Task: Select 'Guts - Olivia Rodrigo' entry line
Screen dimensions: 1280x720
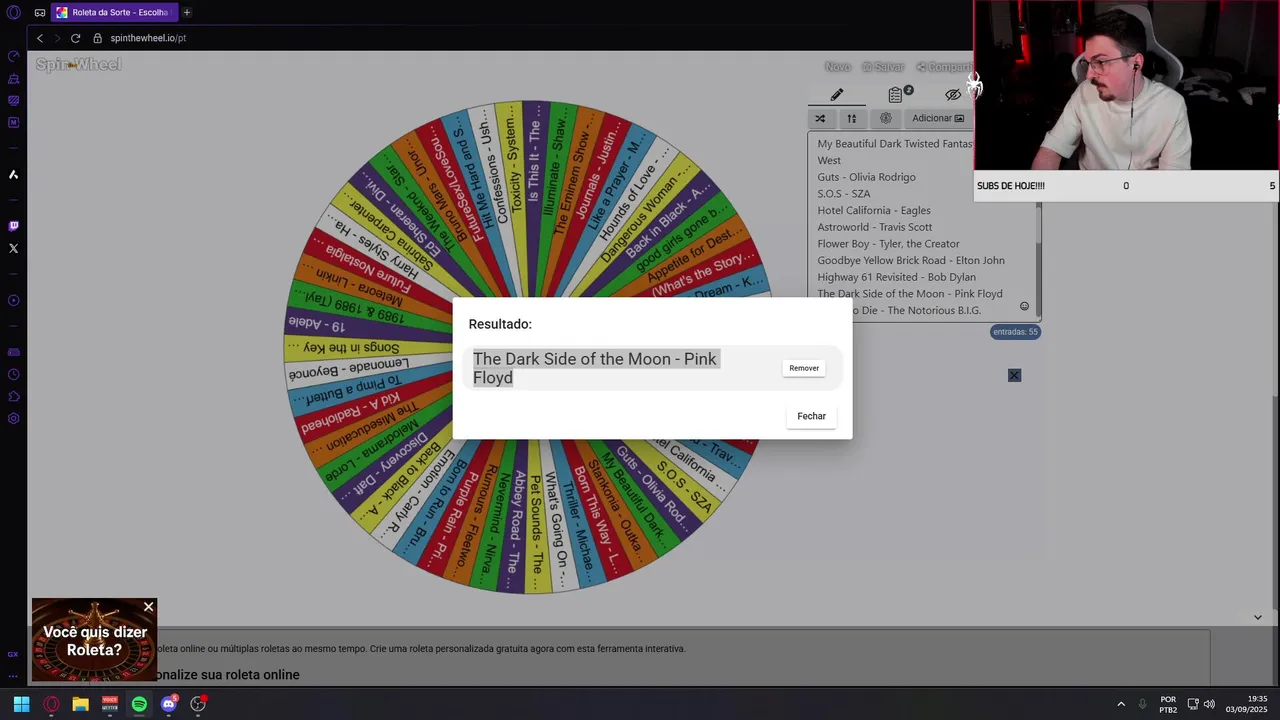Action: (x=866, y=177)
